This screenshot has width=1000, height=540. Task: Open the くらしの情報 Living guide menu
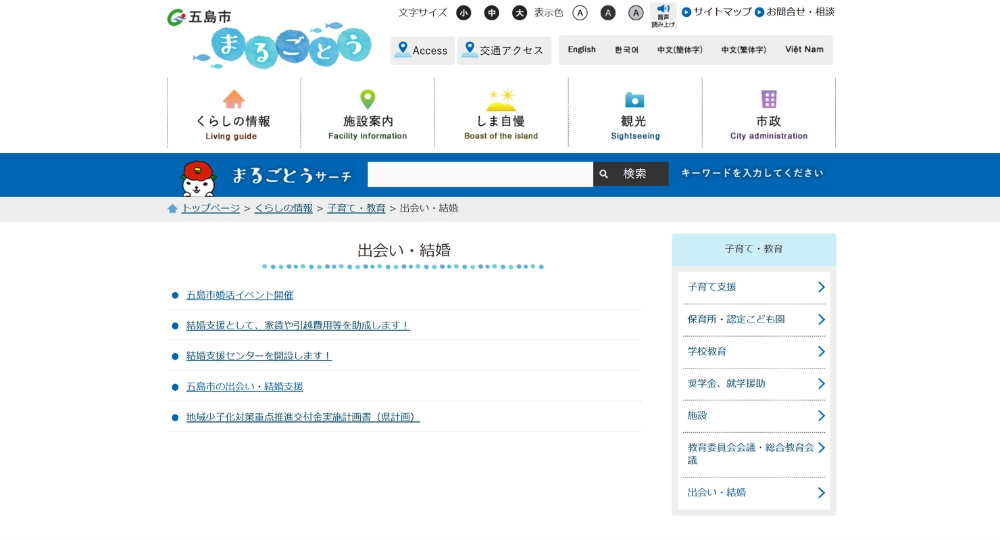233,113
